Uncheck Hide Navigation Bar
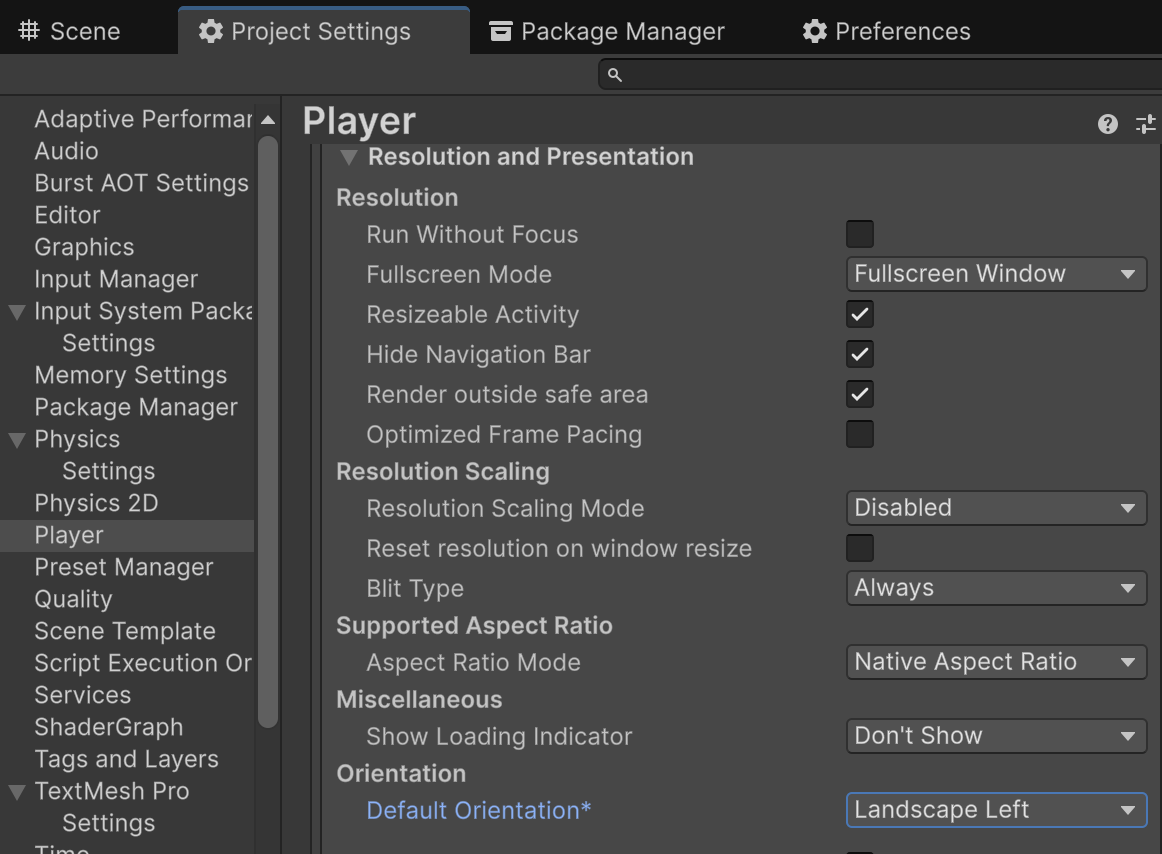 click(x=859, y=354)
